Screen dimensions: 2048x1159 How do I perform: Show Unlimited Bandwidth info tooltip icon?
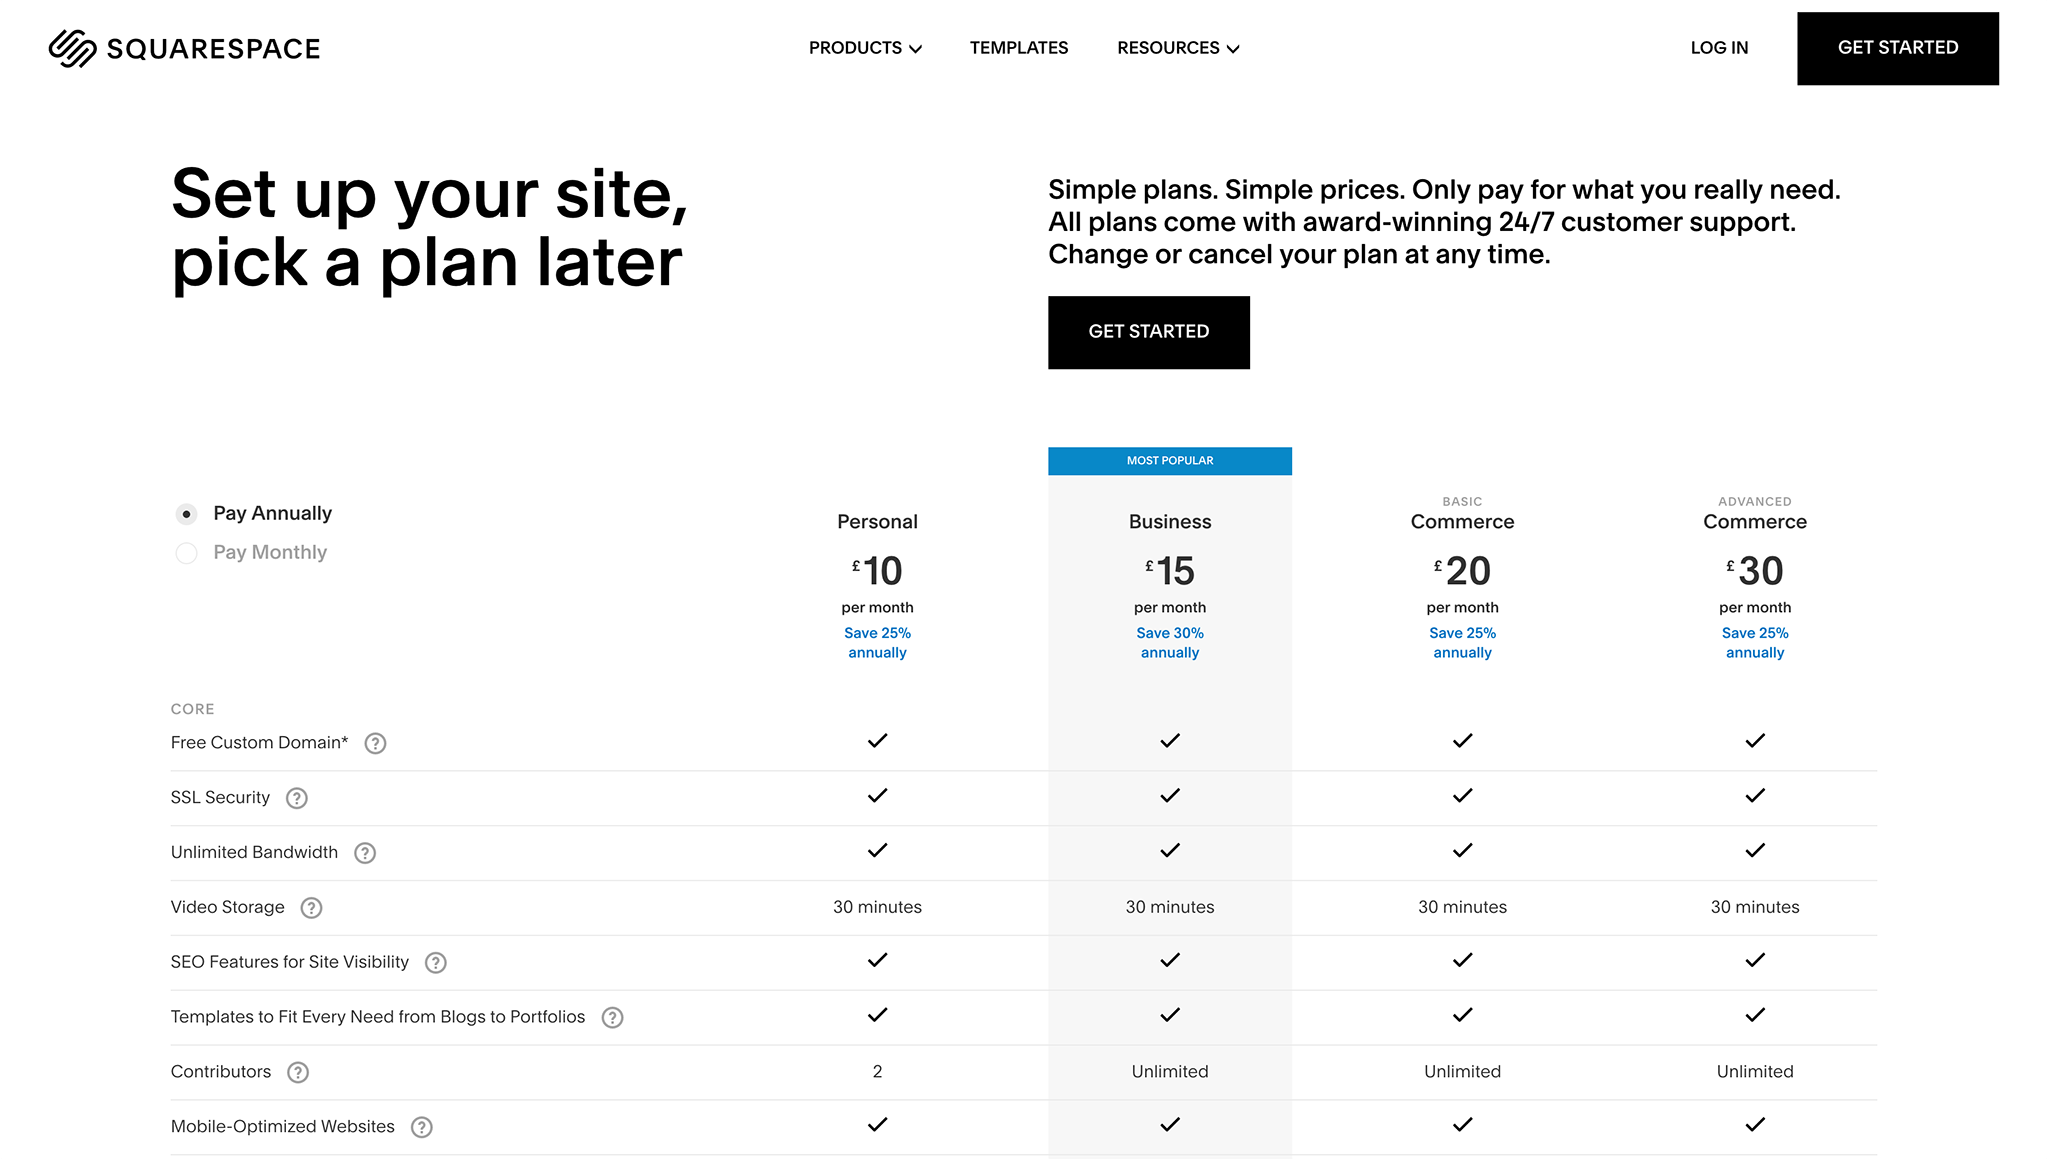click(x=365, y=853)
